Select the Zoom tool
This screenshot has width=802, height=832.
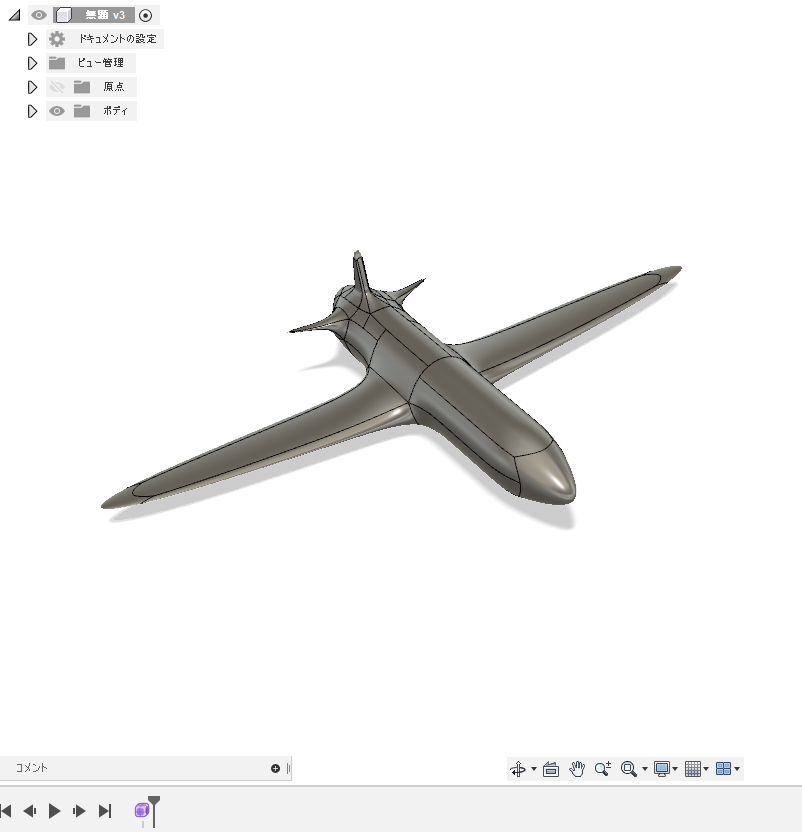[603, 769]
